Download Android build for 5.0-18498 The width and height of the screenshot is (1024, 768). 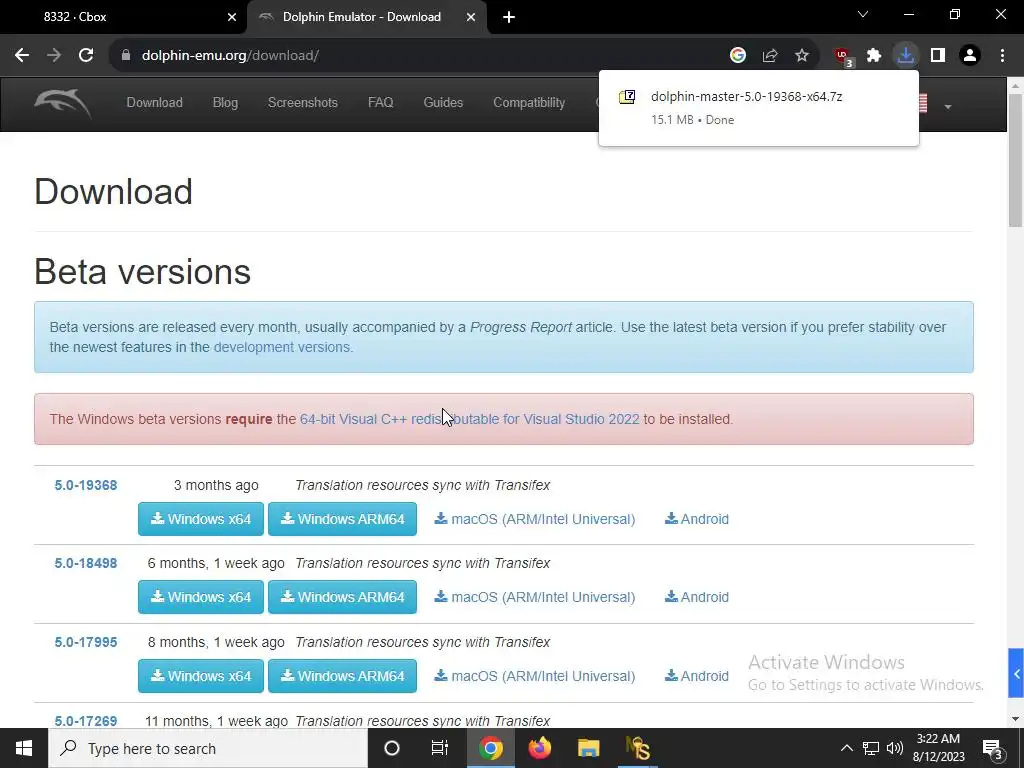tap(697, 597)
